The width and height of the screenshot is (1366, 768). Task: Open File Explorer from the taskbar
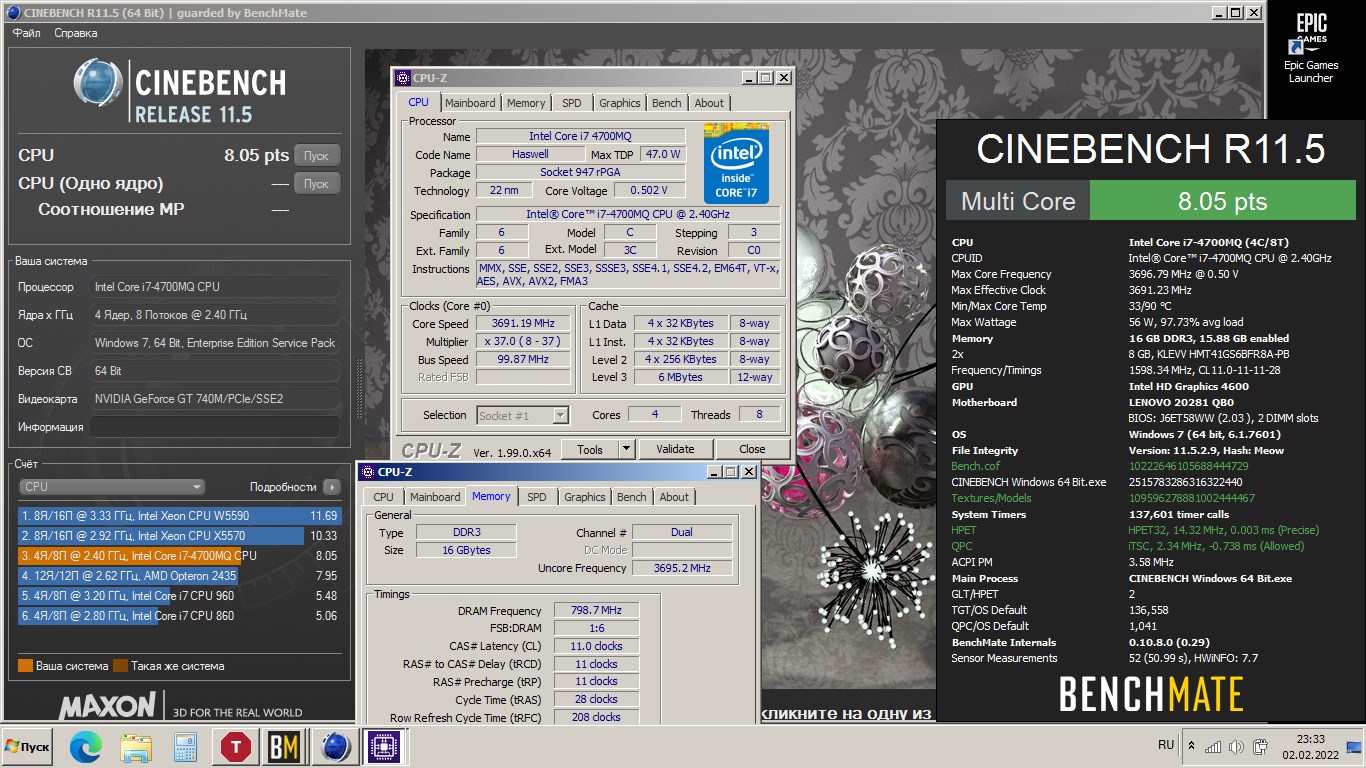(x=135, y=747)
